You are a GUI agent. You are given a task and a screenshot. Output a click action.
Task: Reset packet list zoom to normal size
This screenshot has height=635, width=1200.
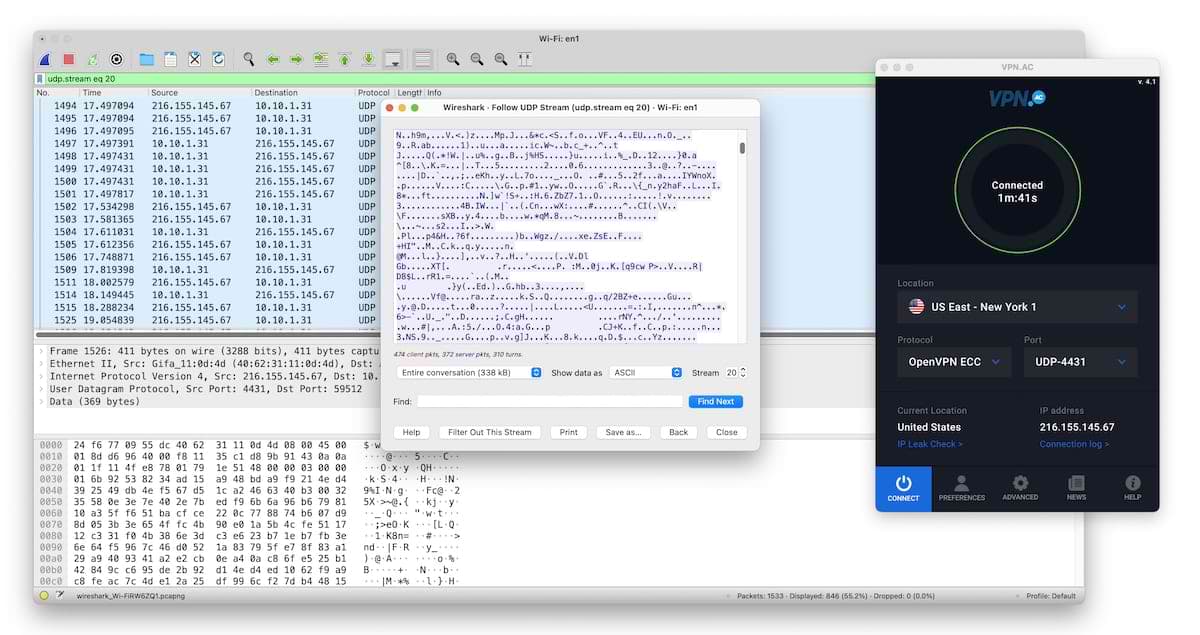(x=501, y=59)
